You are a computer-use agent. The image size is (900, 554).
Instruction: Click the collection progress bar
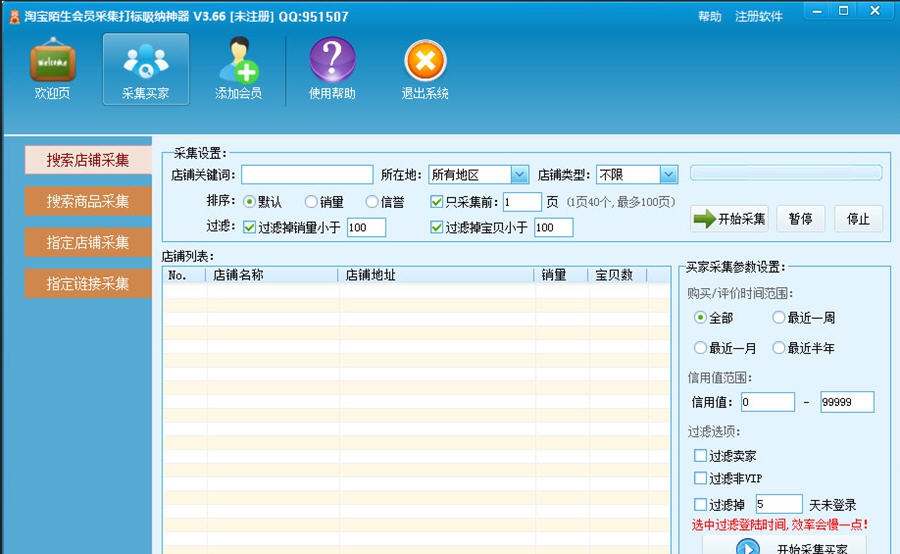(786, 173)
